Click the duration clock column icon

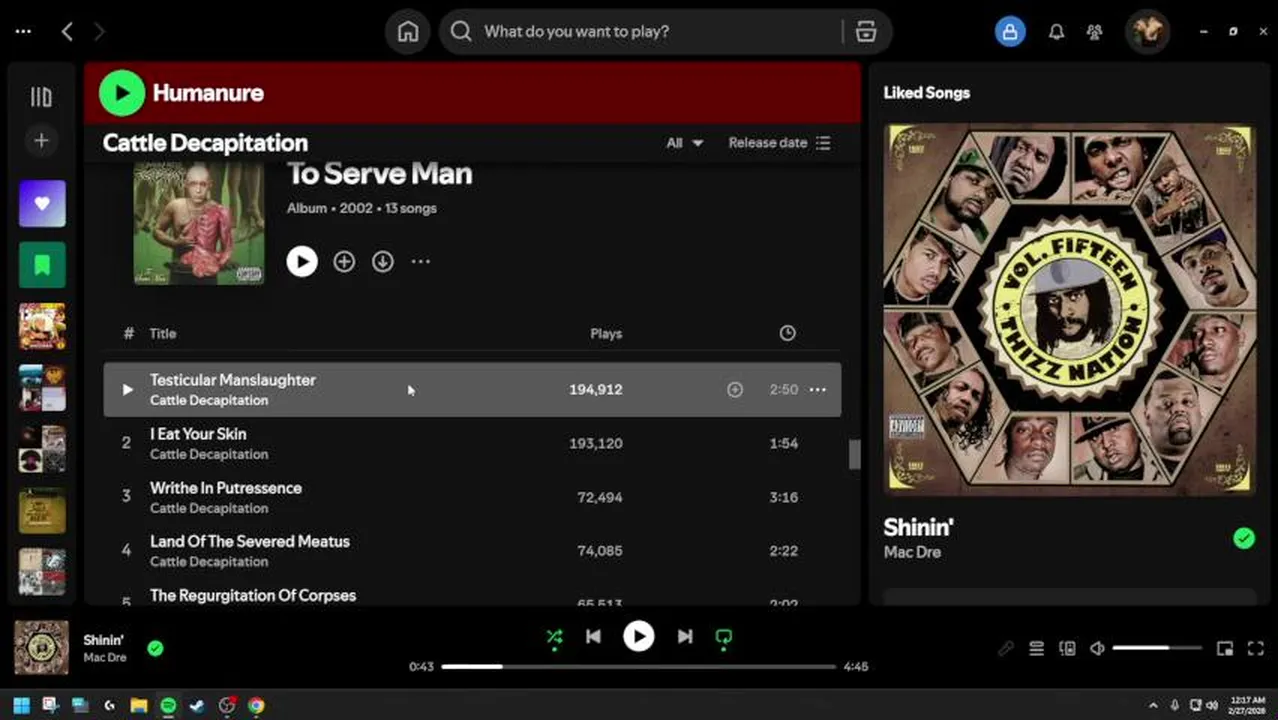pos(788,333)
